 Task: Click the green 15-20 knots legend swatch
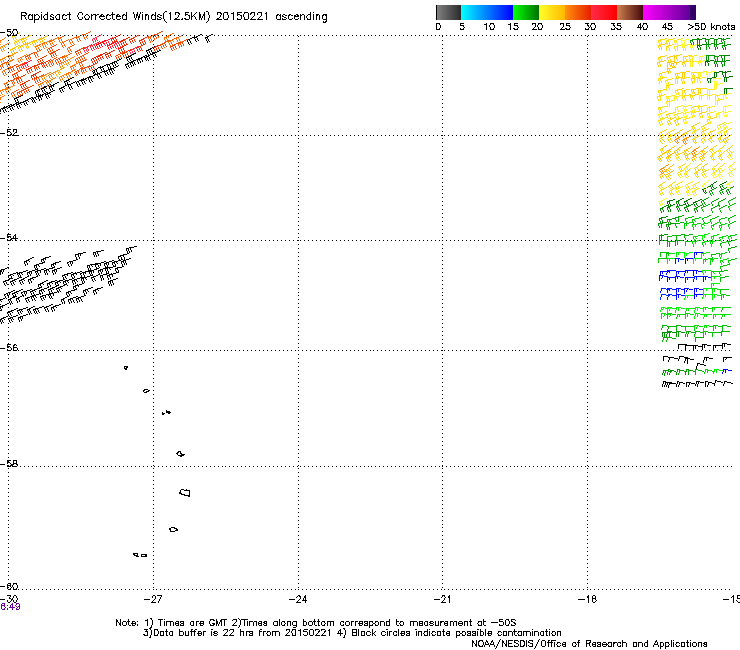[526, 12]
